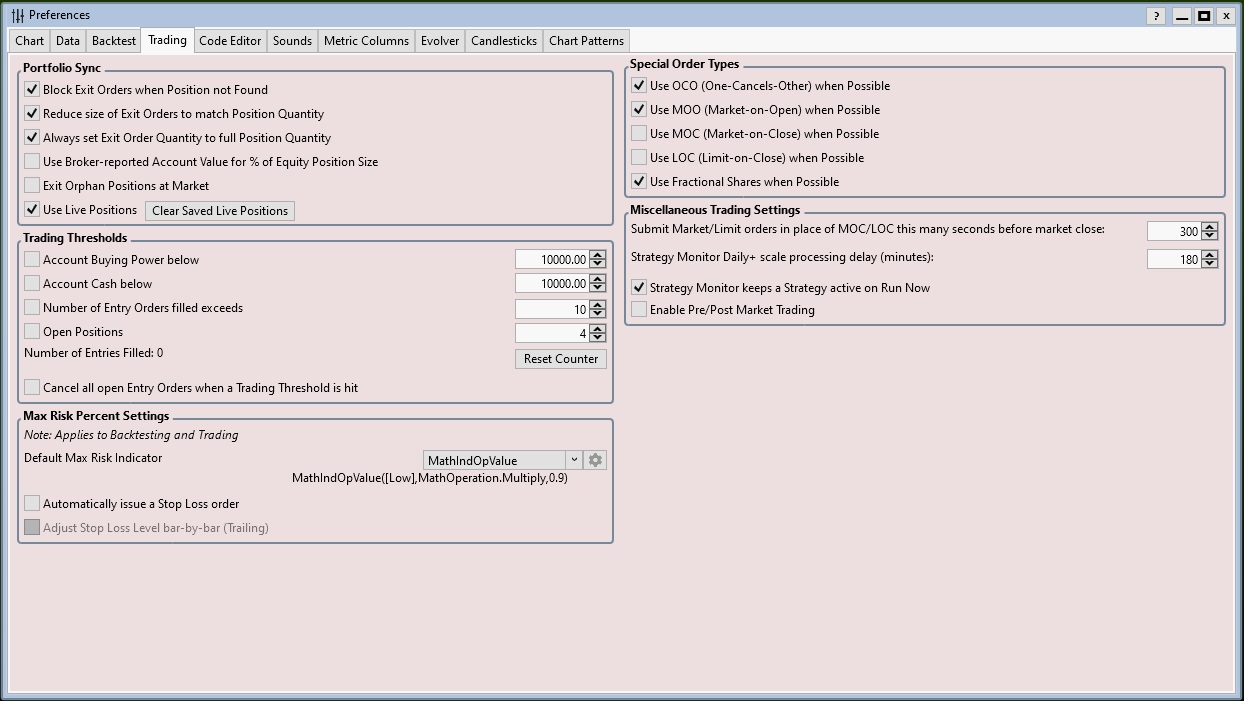This screenshot has height=701, width=1244.
Task: Decrease Number of Entry Orders filled value
Action: click(x=598, y=313)
